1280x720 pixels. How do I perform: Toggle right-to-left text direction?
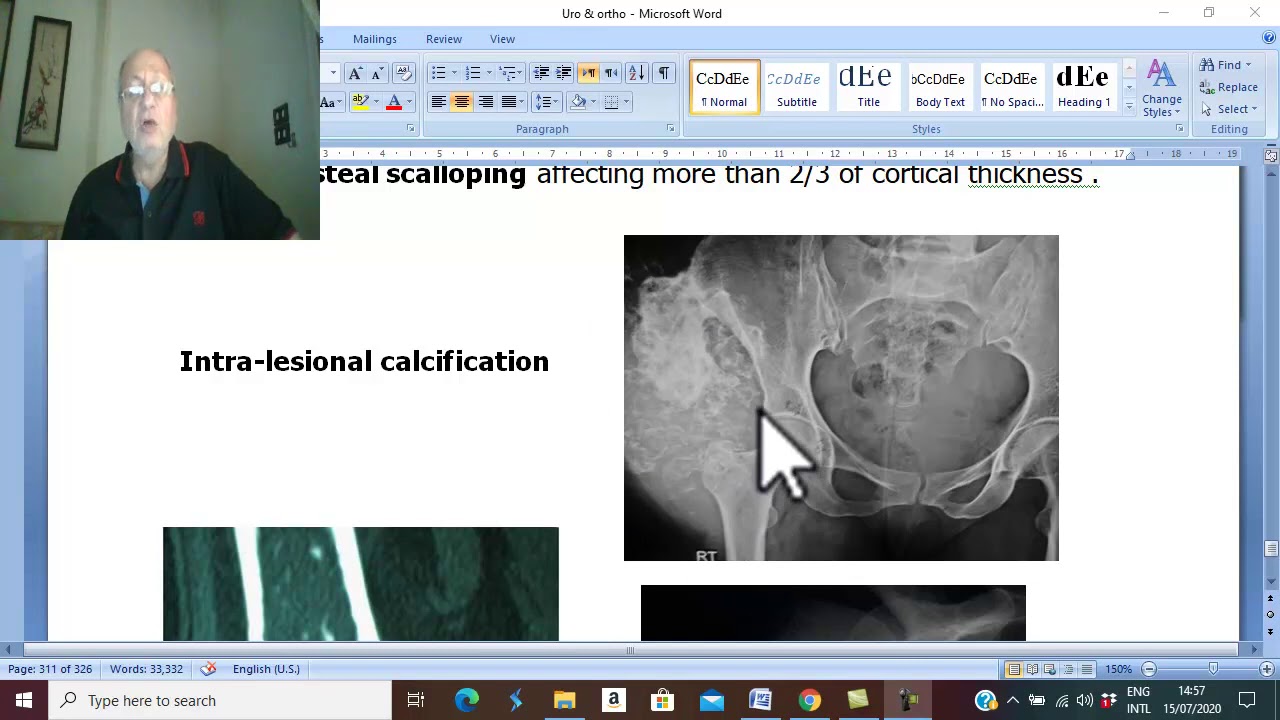[611, 73]
